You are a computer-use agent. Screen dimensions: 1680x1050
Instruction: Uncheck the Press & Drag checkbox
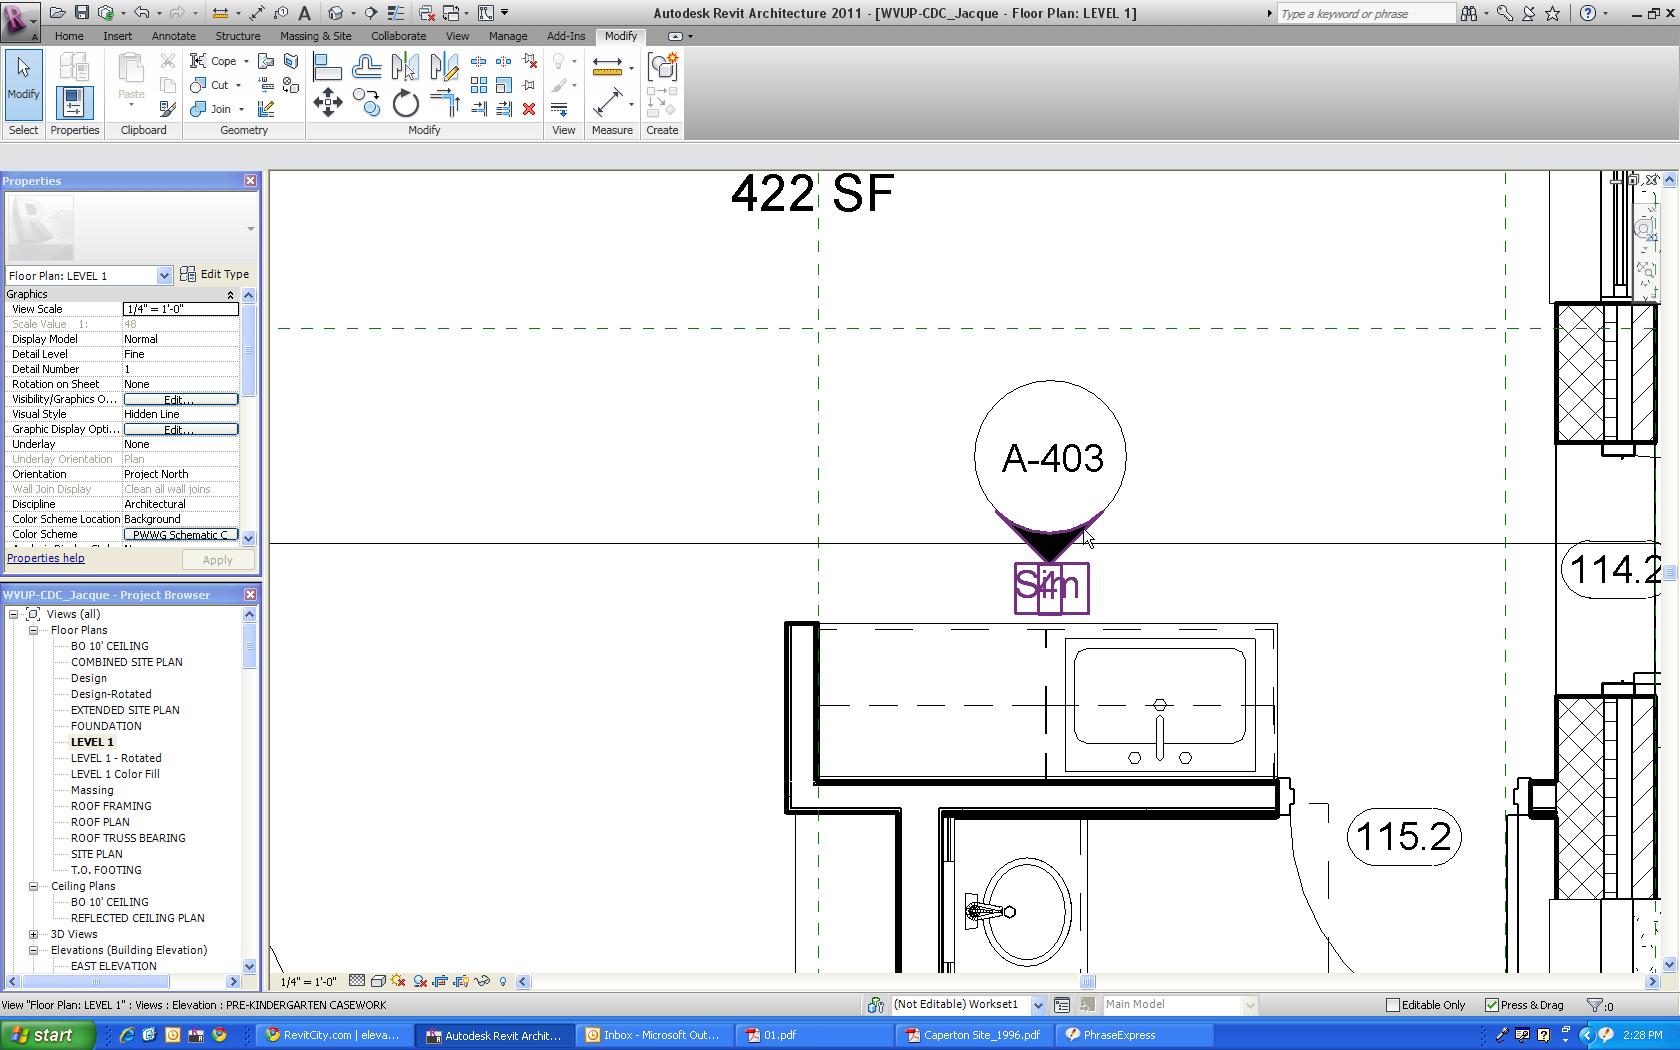(1492, 1005)
